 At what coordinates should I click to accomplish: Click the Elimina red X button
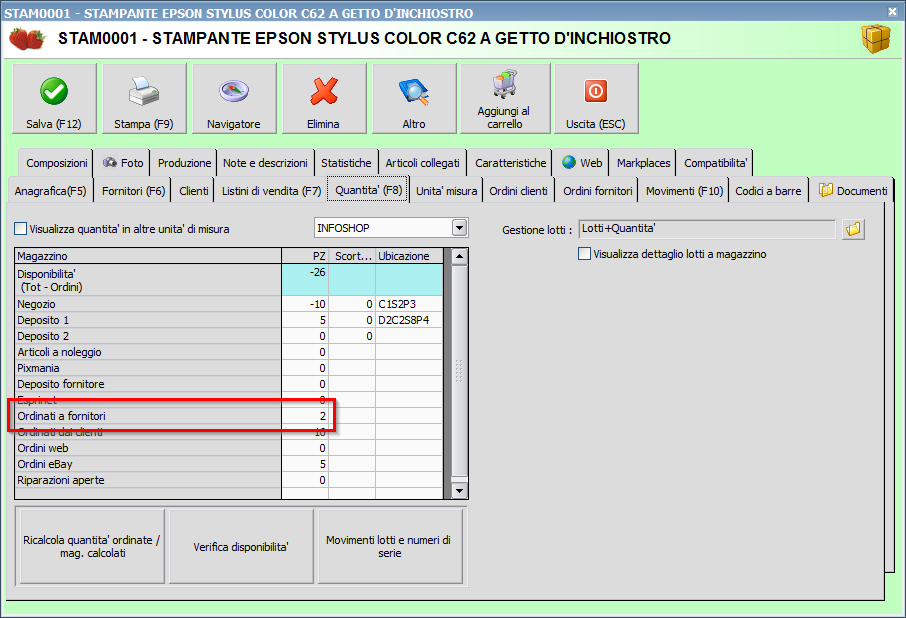(324, 99)
